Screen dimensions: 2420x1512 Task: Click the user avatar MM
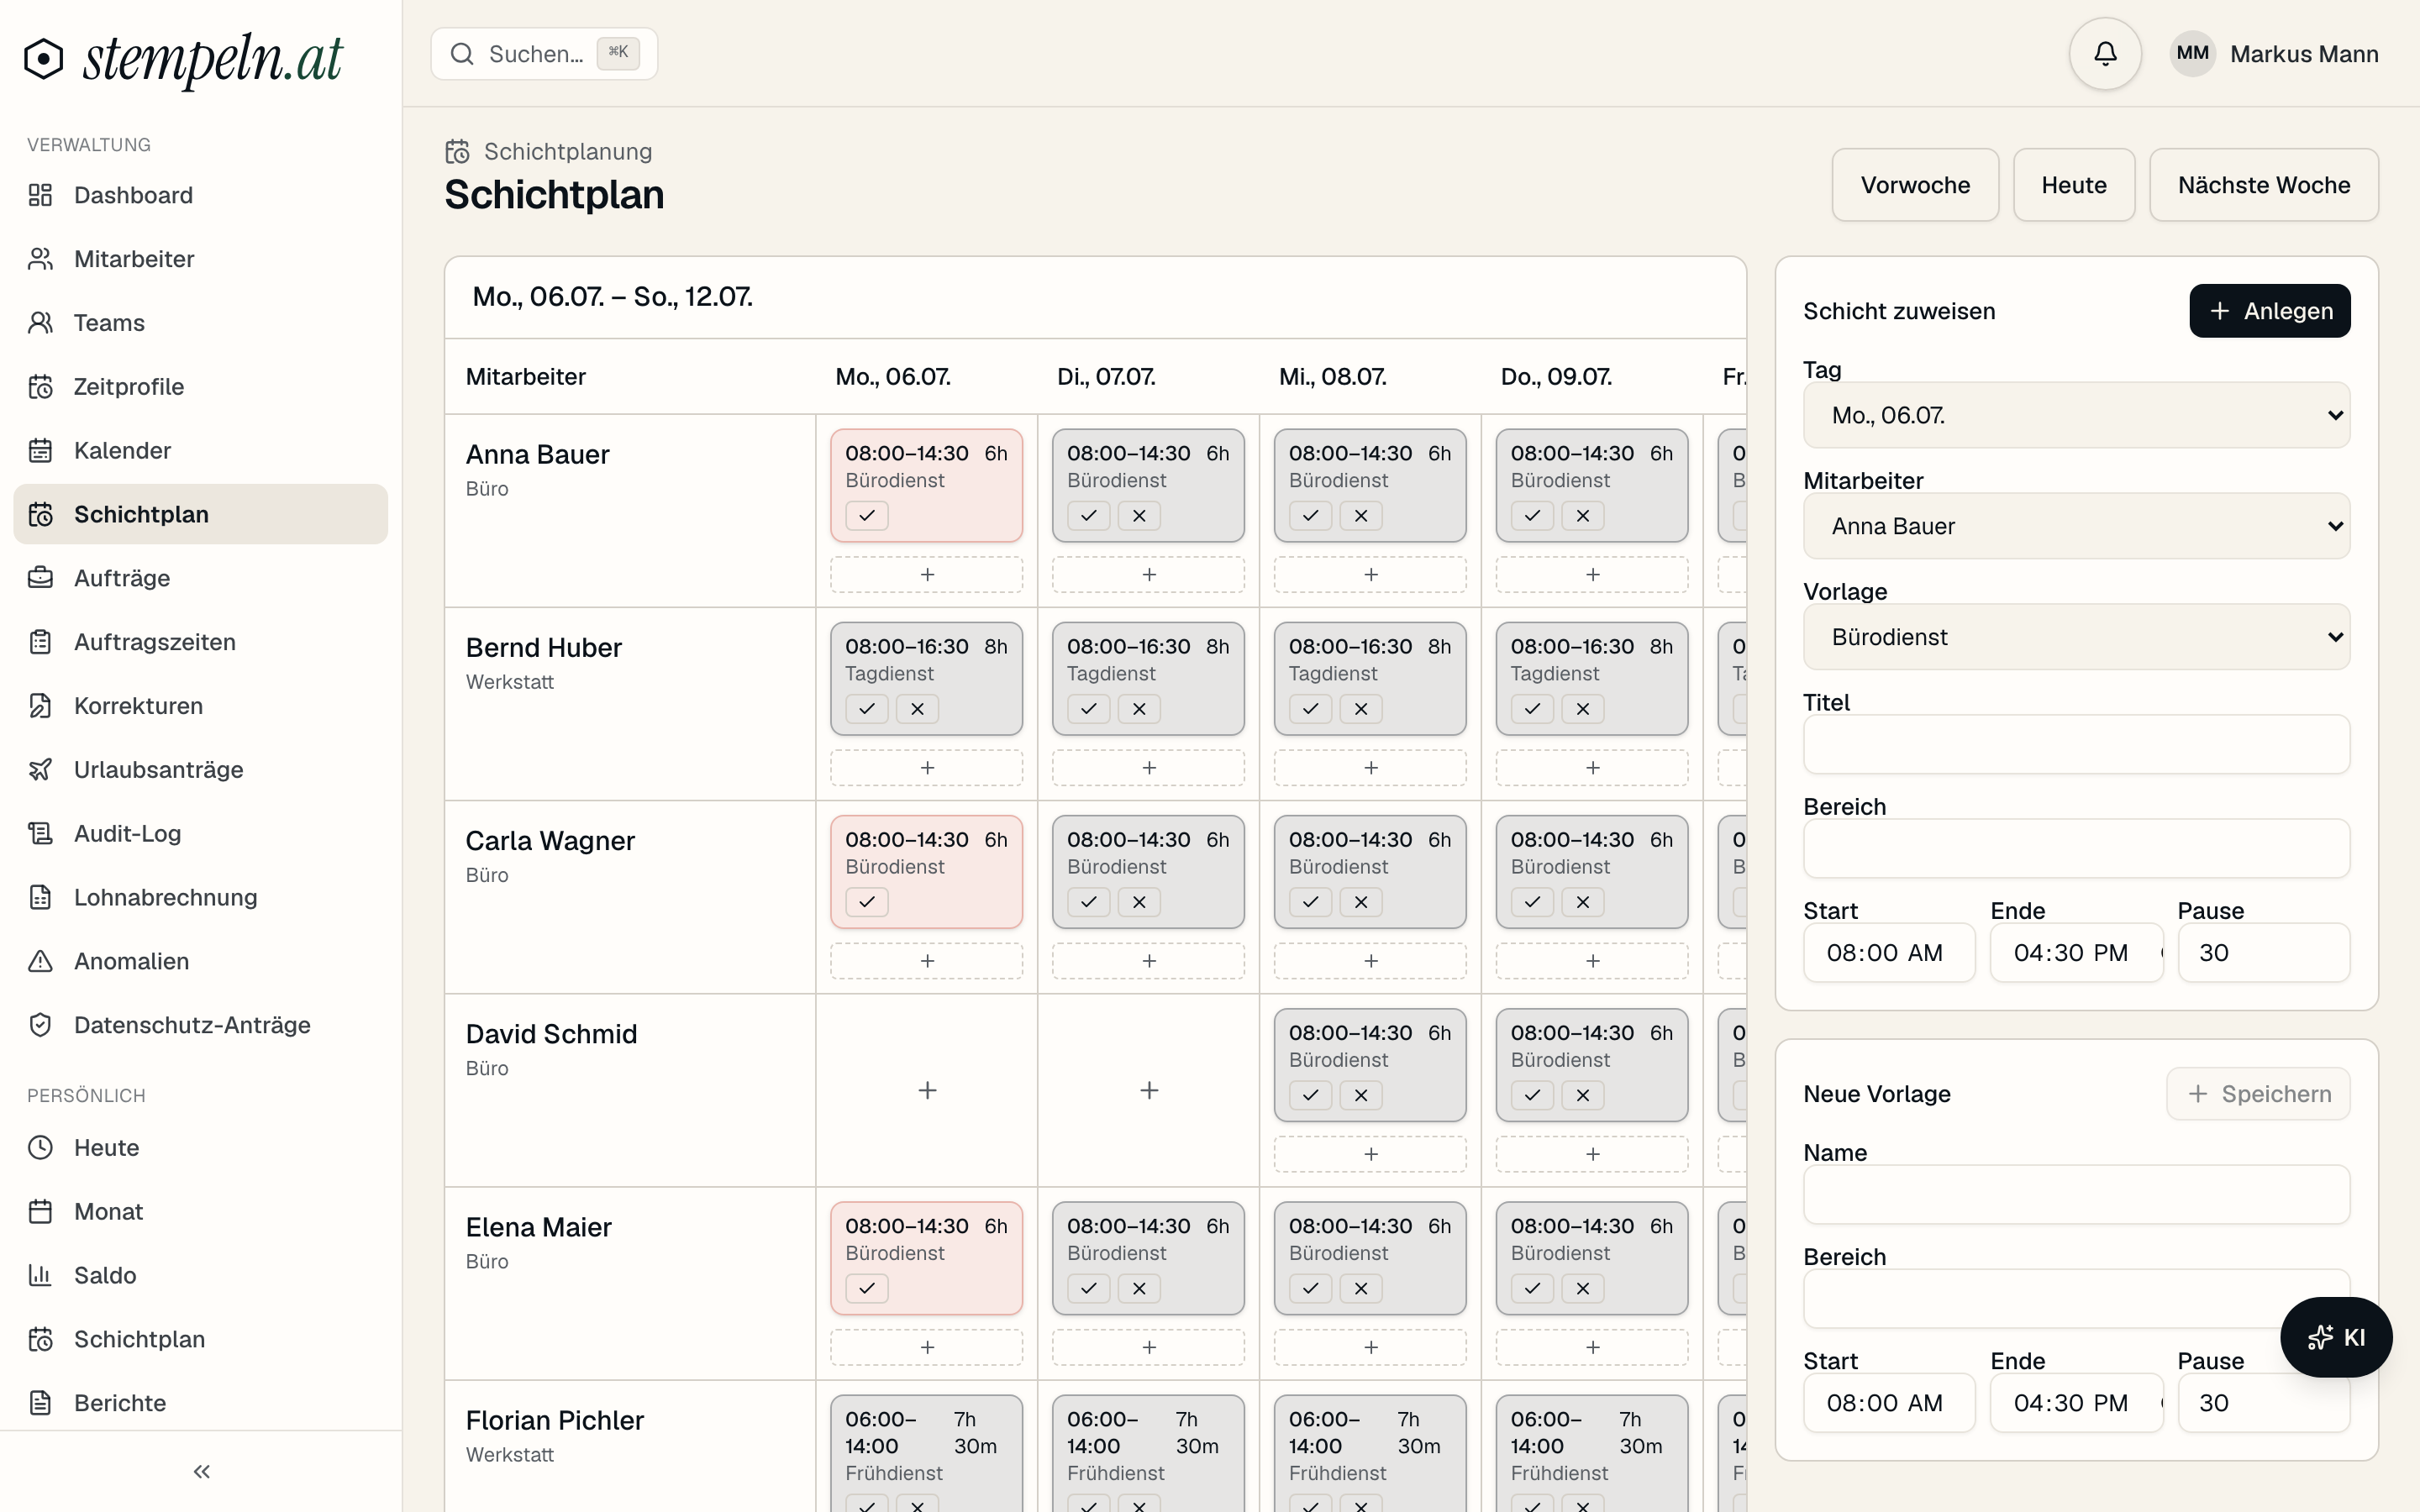[x=2192, y=54]
